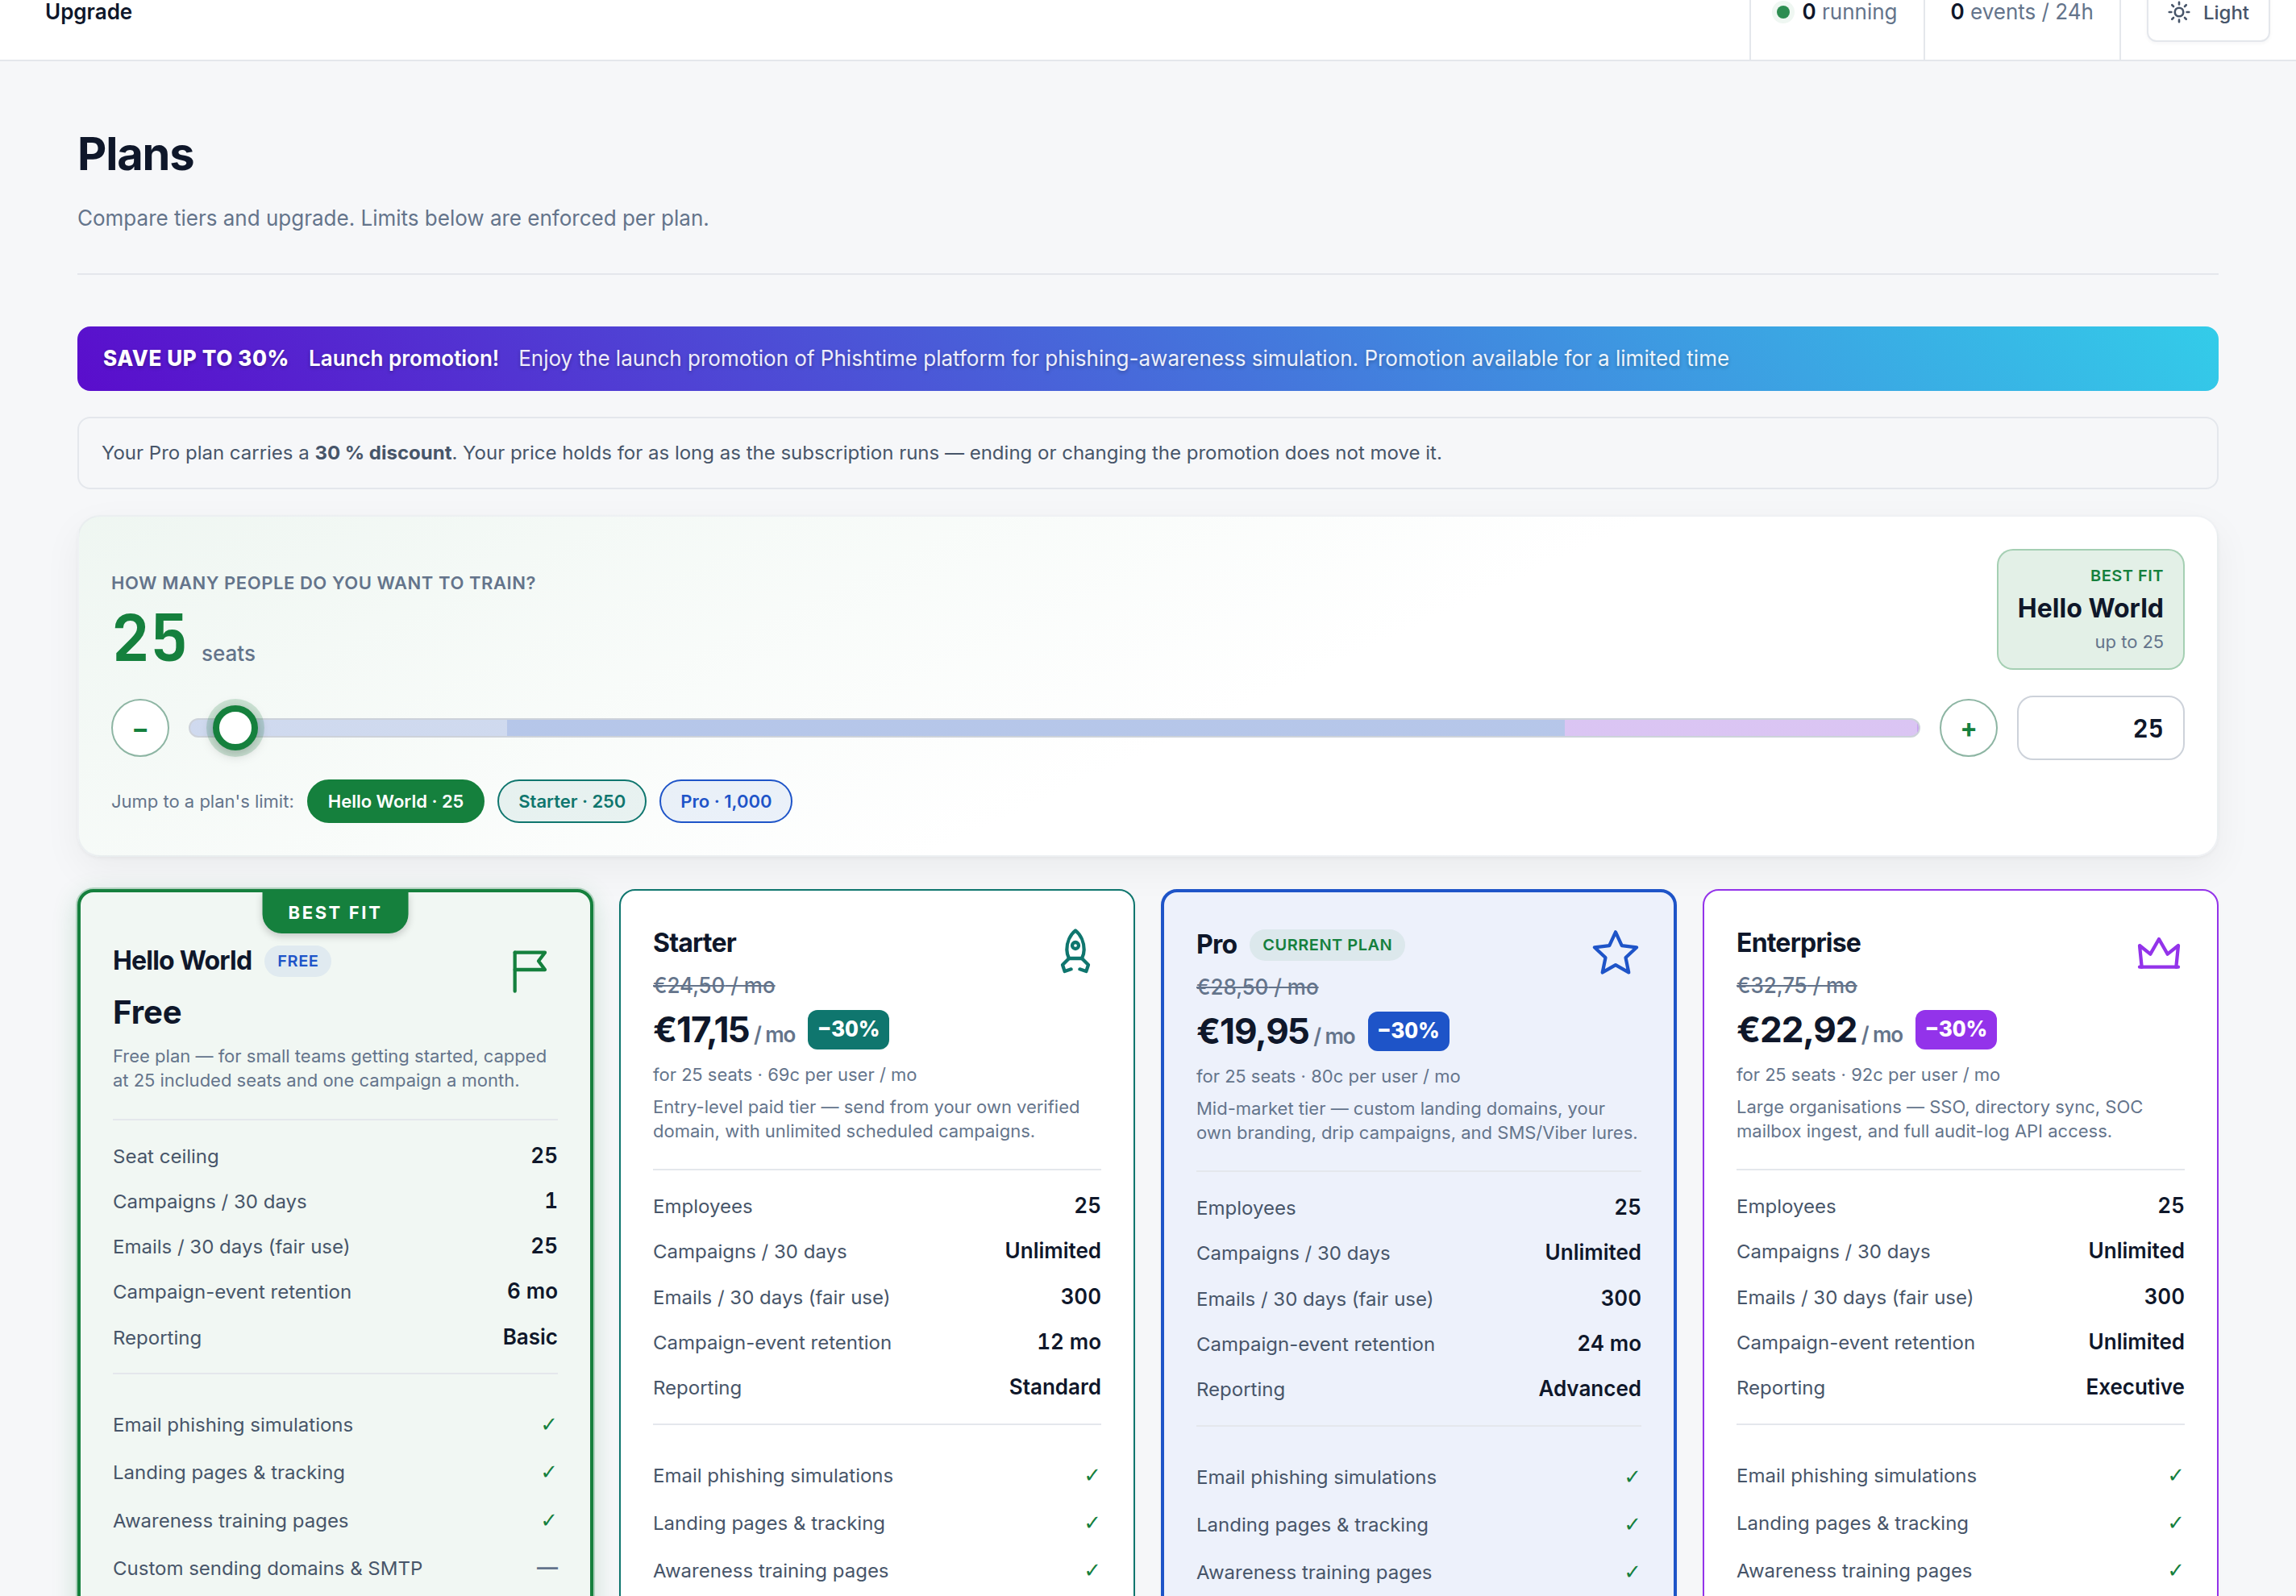Click Enterprise Reporting Executive value
Screen dimensions: 2296x1596
[2134, 1387]
